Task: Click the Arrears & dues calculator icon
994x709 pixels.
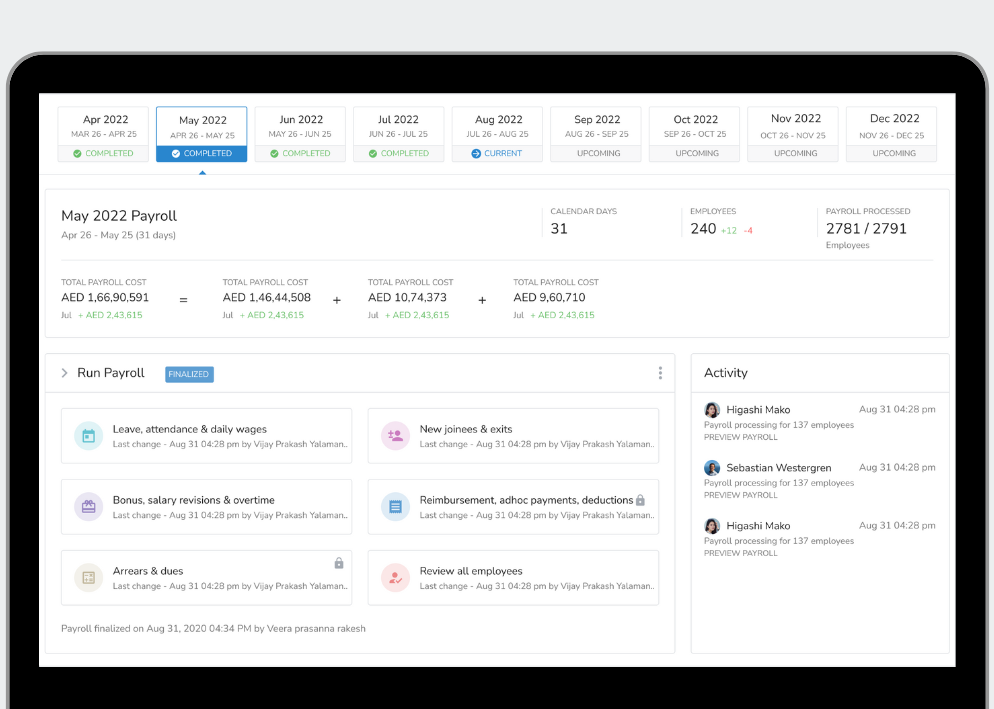Action: pos(89,578)
